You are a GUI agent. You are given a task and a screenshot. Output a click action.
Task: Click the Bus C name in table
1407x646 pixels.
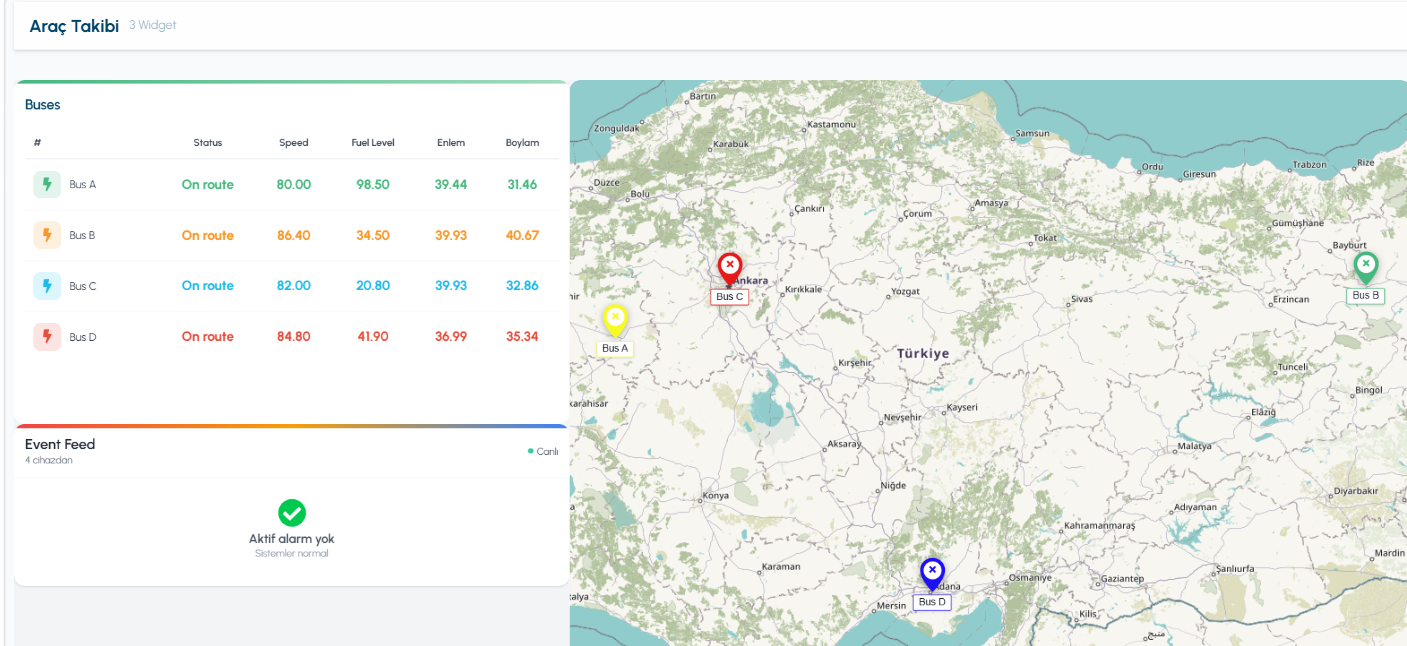tap(83, 286)
